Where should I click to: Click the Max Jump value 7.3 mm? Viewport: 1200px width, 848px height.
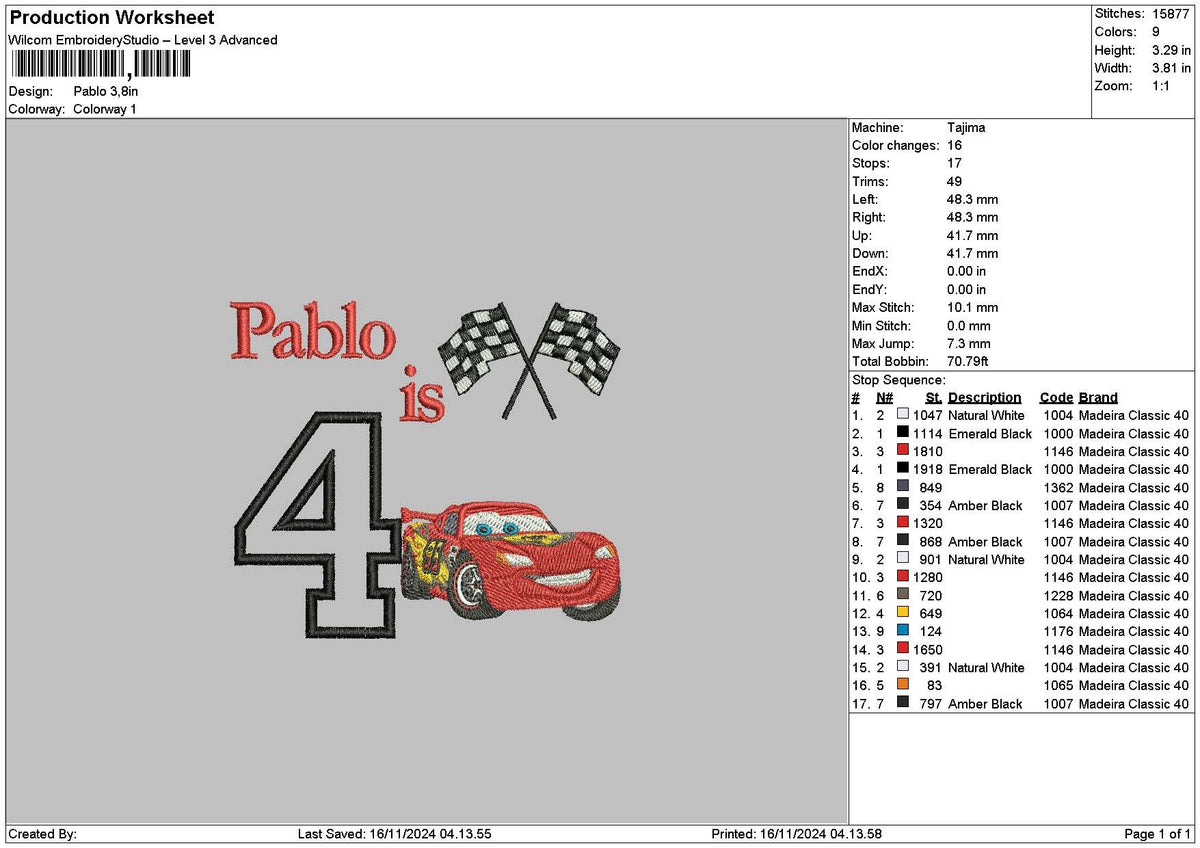(969, 344)
